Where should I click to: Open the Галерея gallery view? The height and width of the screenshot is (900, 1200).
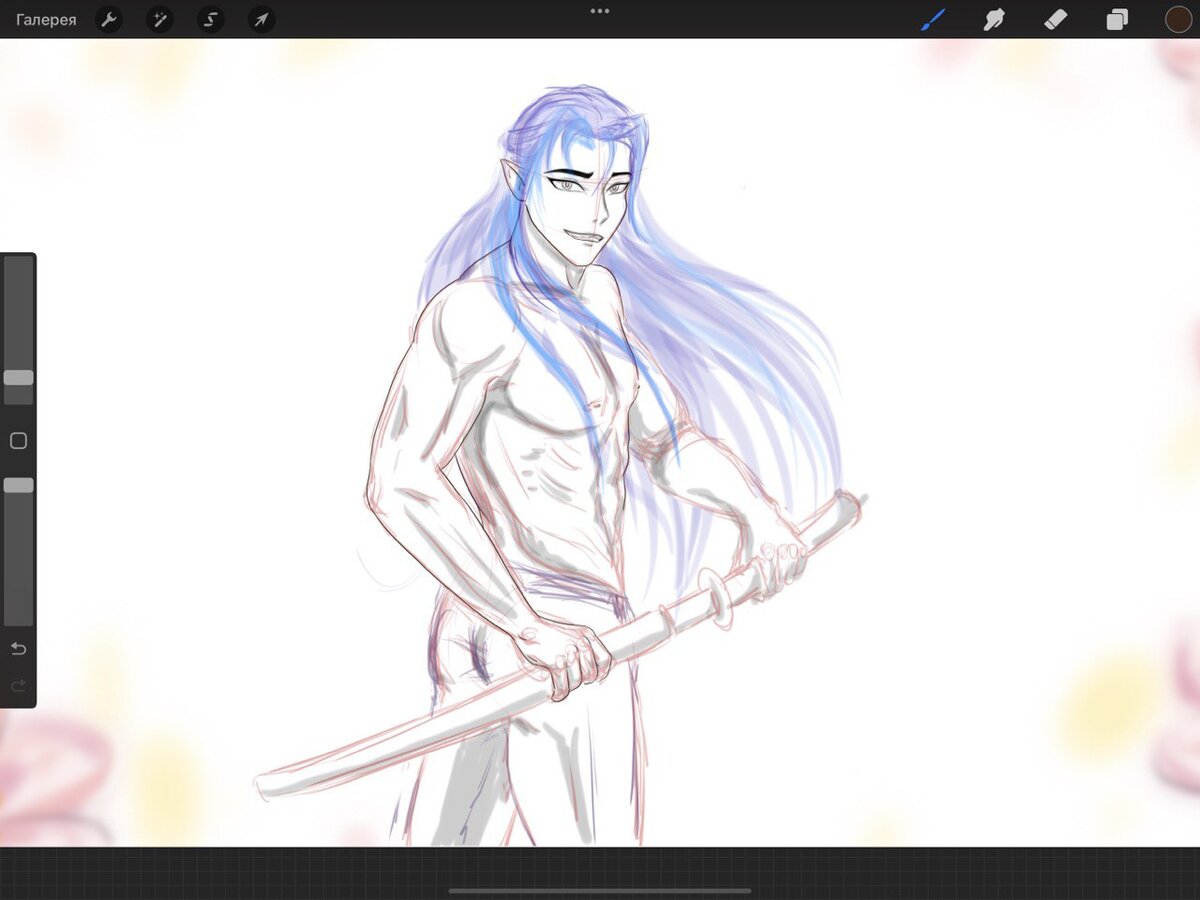coord(46,19)
